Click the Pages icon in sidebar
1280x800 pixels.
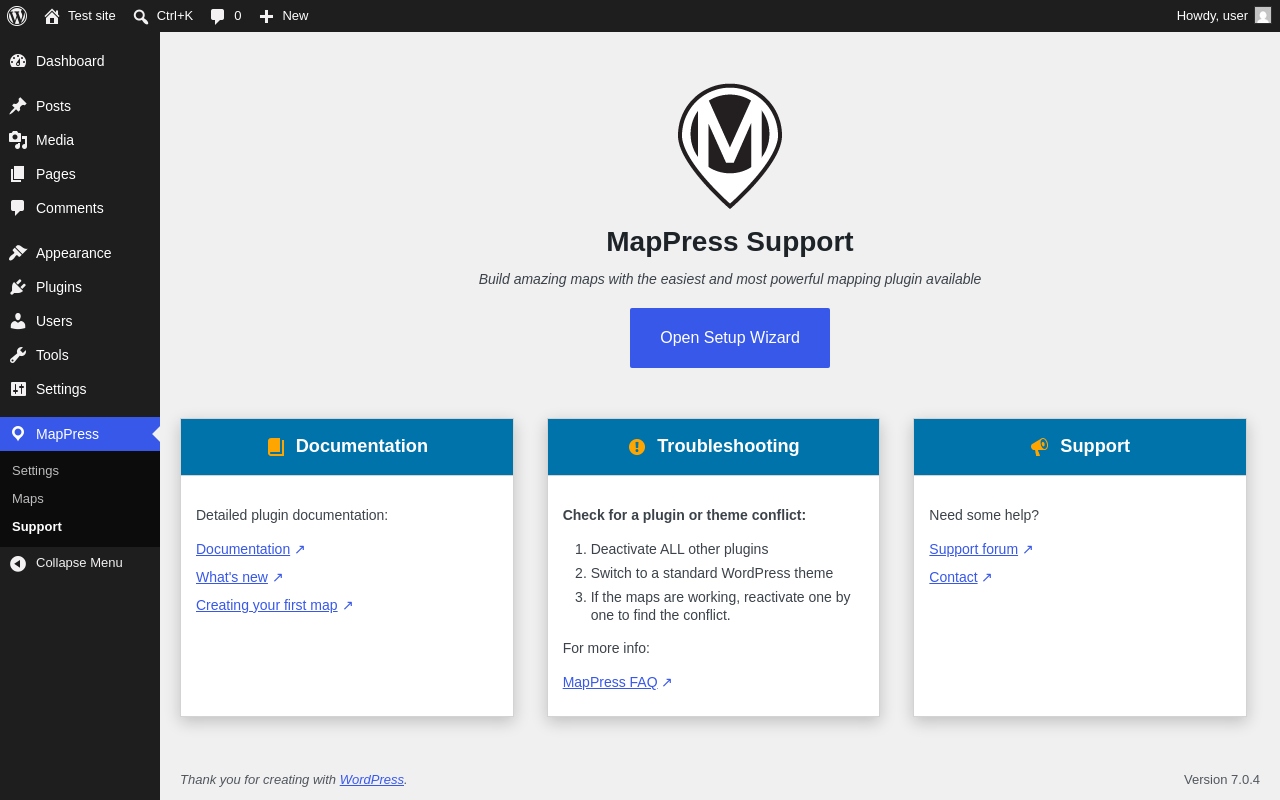(x=18, y=174)
